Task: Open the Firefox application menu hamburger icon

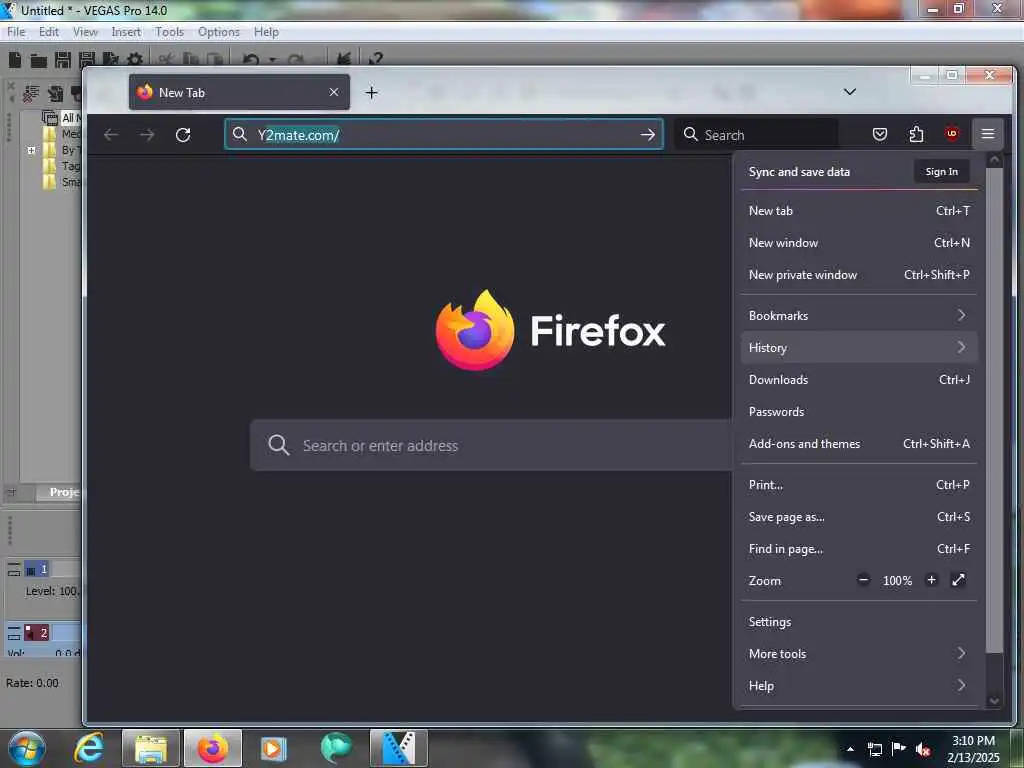Action: pos(987,135)
